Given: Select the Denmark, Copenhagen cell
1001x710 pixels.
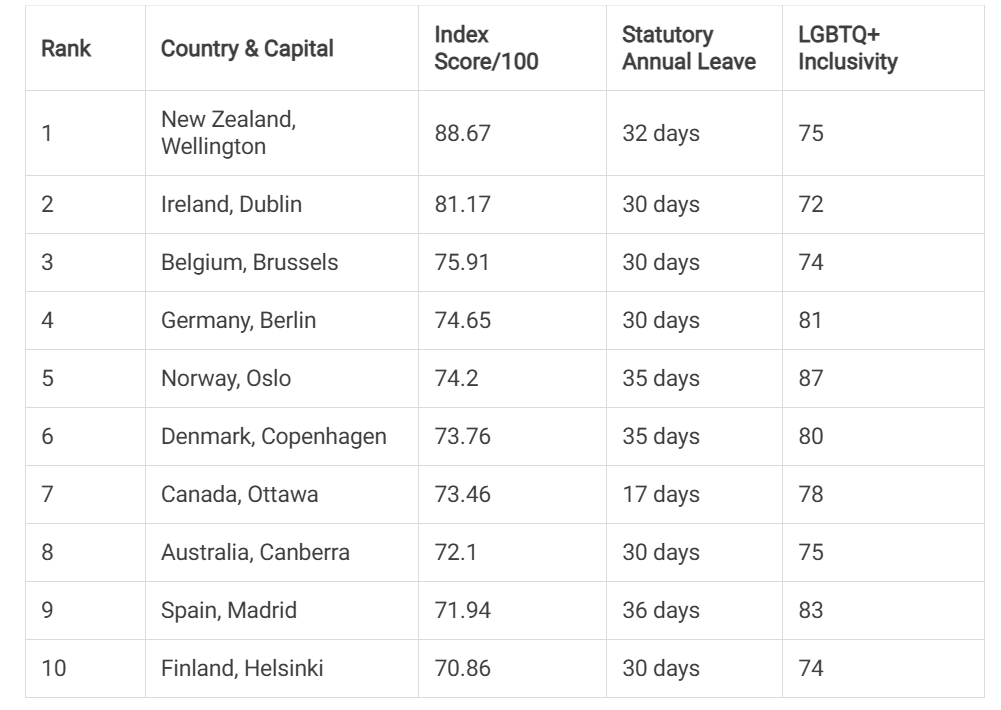Looking at the screenshot, I should tap(273, 437).
